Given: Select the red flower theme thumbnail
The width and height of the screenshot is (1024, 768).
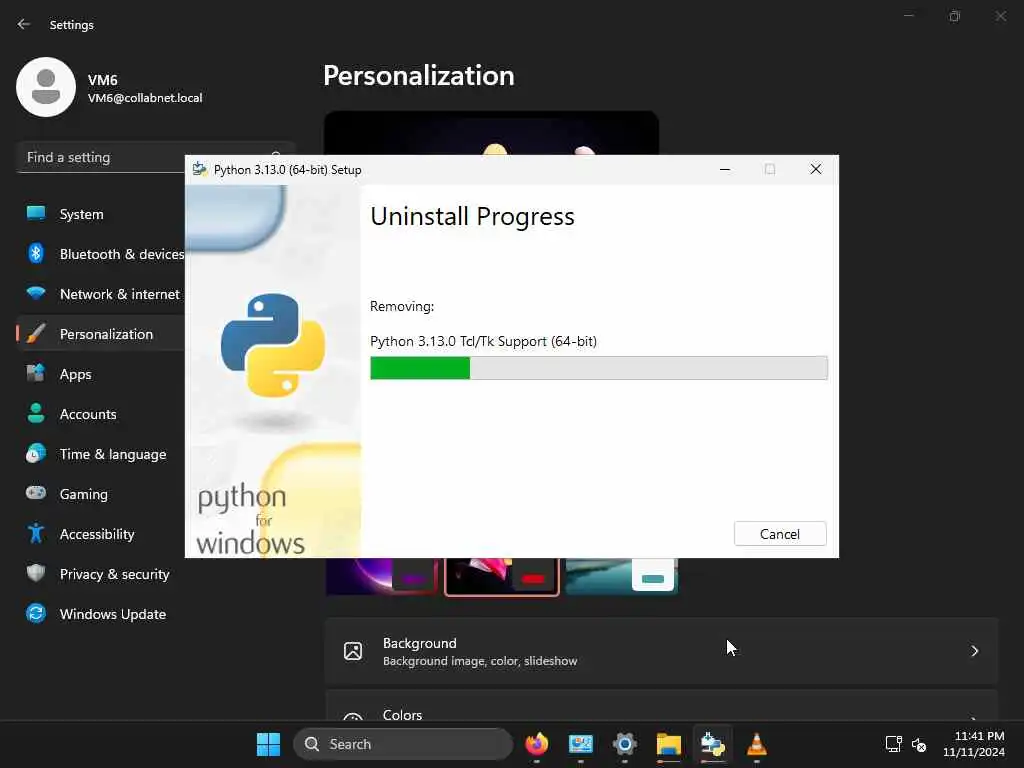Looking at the screenshot, I should (x=502, y=577).
